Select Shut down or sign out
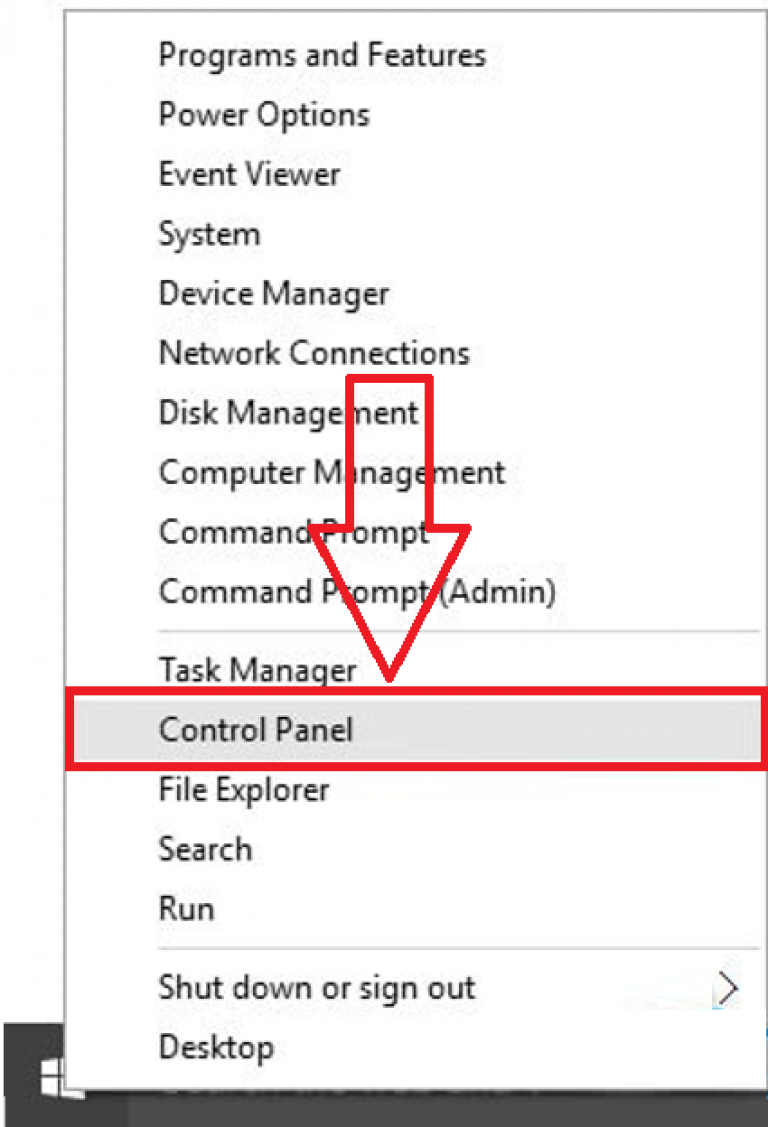768x1127 pixels. pos(316,987)
